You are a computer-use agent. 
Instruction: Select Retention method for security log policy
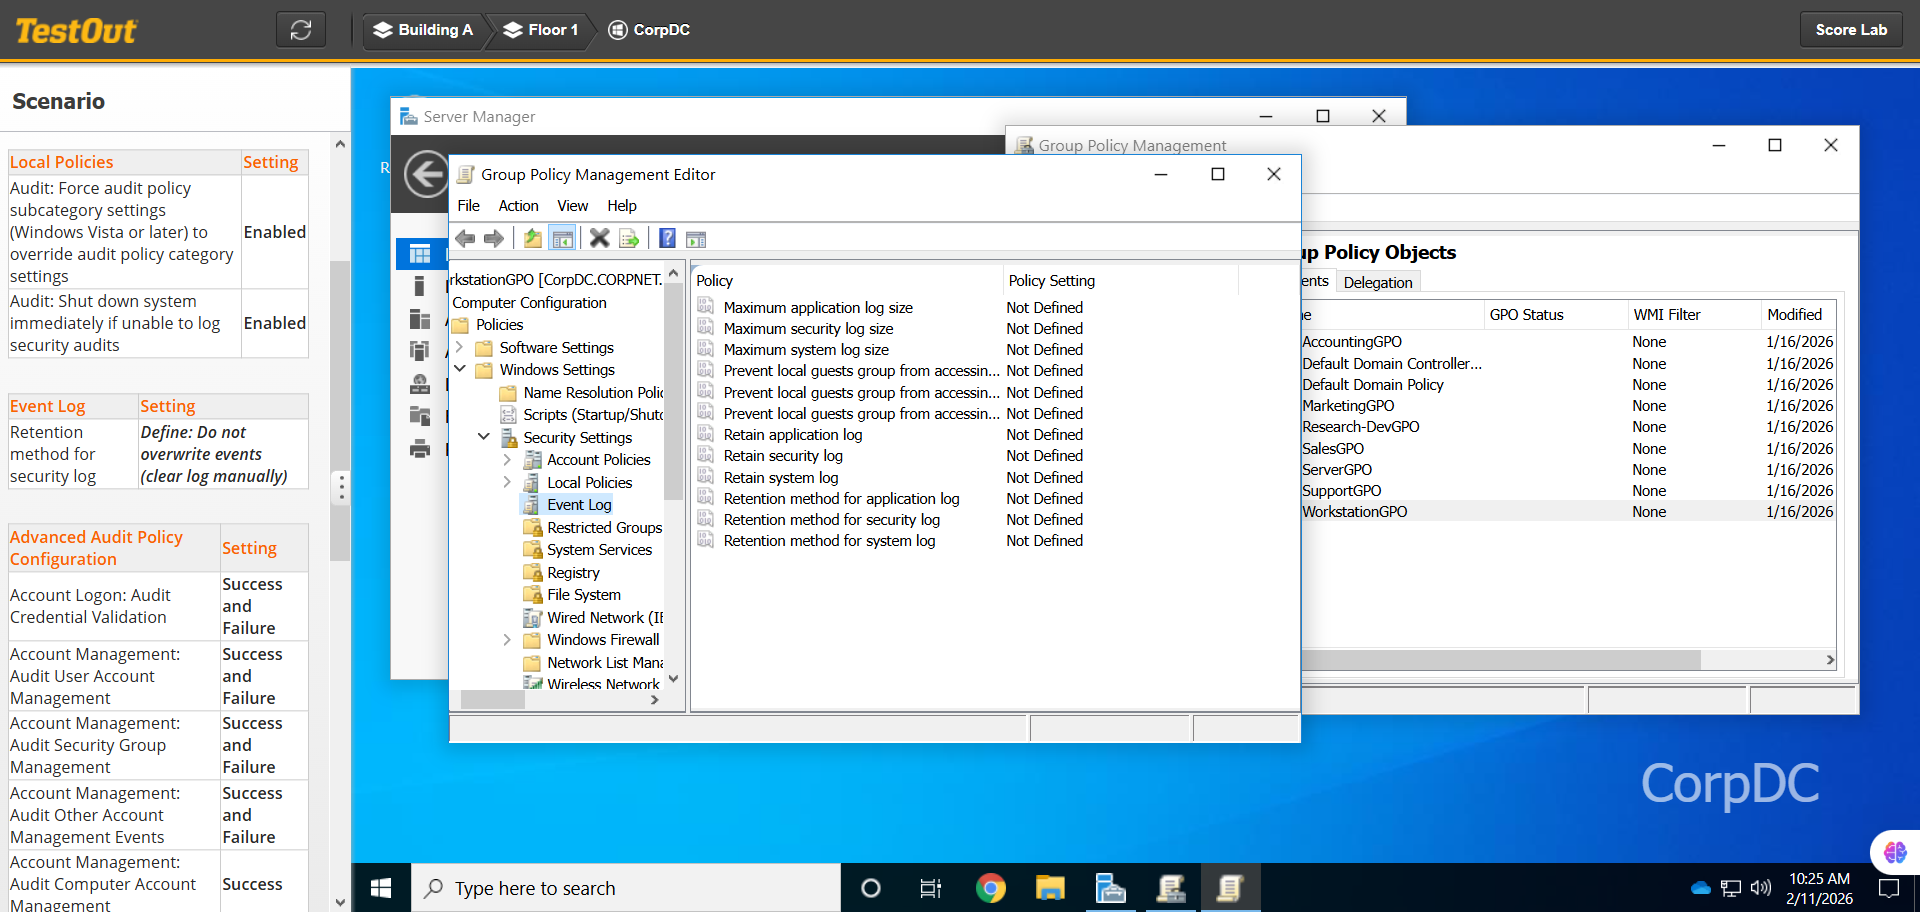831,520
